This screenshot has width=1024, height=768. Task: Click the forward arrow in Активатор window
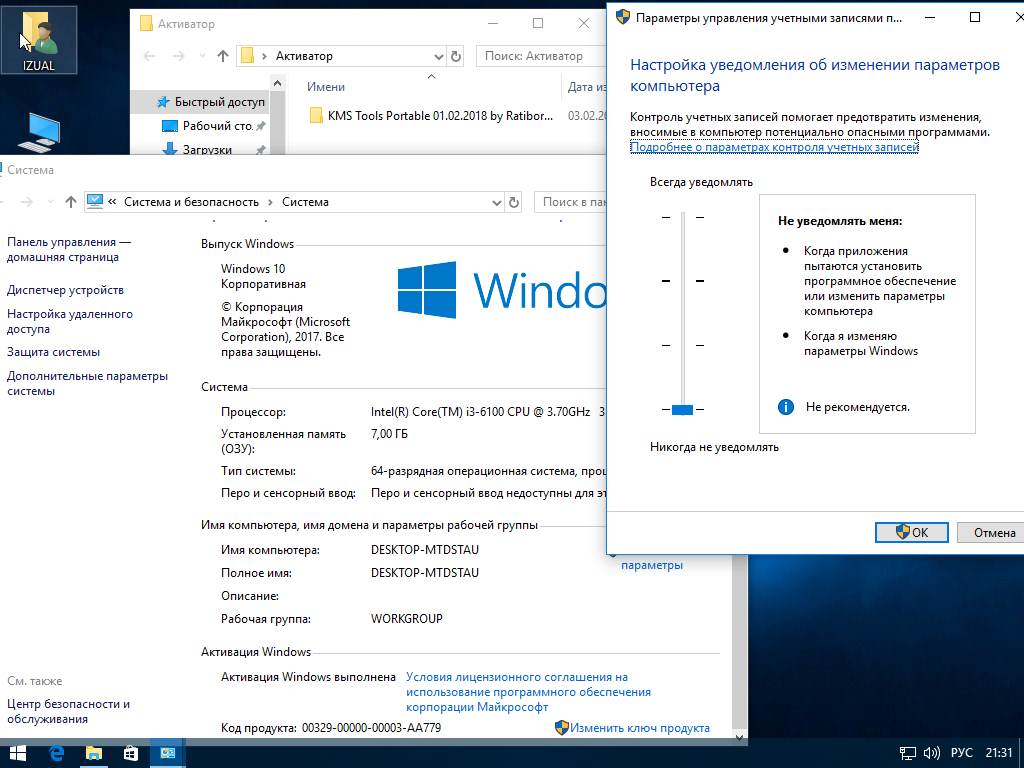[x=178, y=56]
